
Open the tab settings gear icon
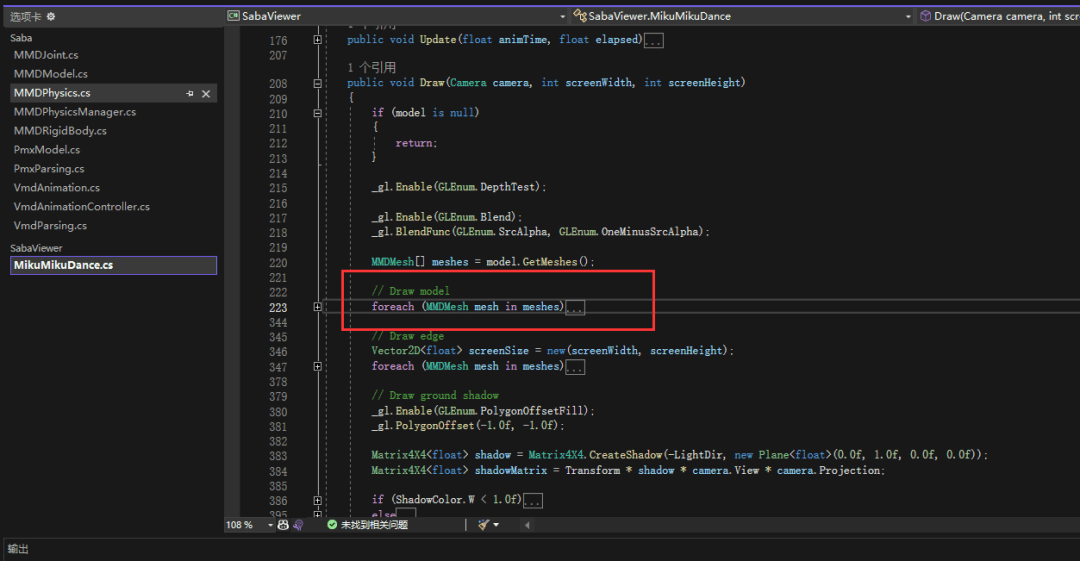[x=51, y=17]
